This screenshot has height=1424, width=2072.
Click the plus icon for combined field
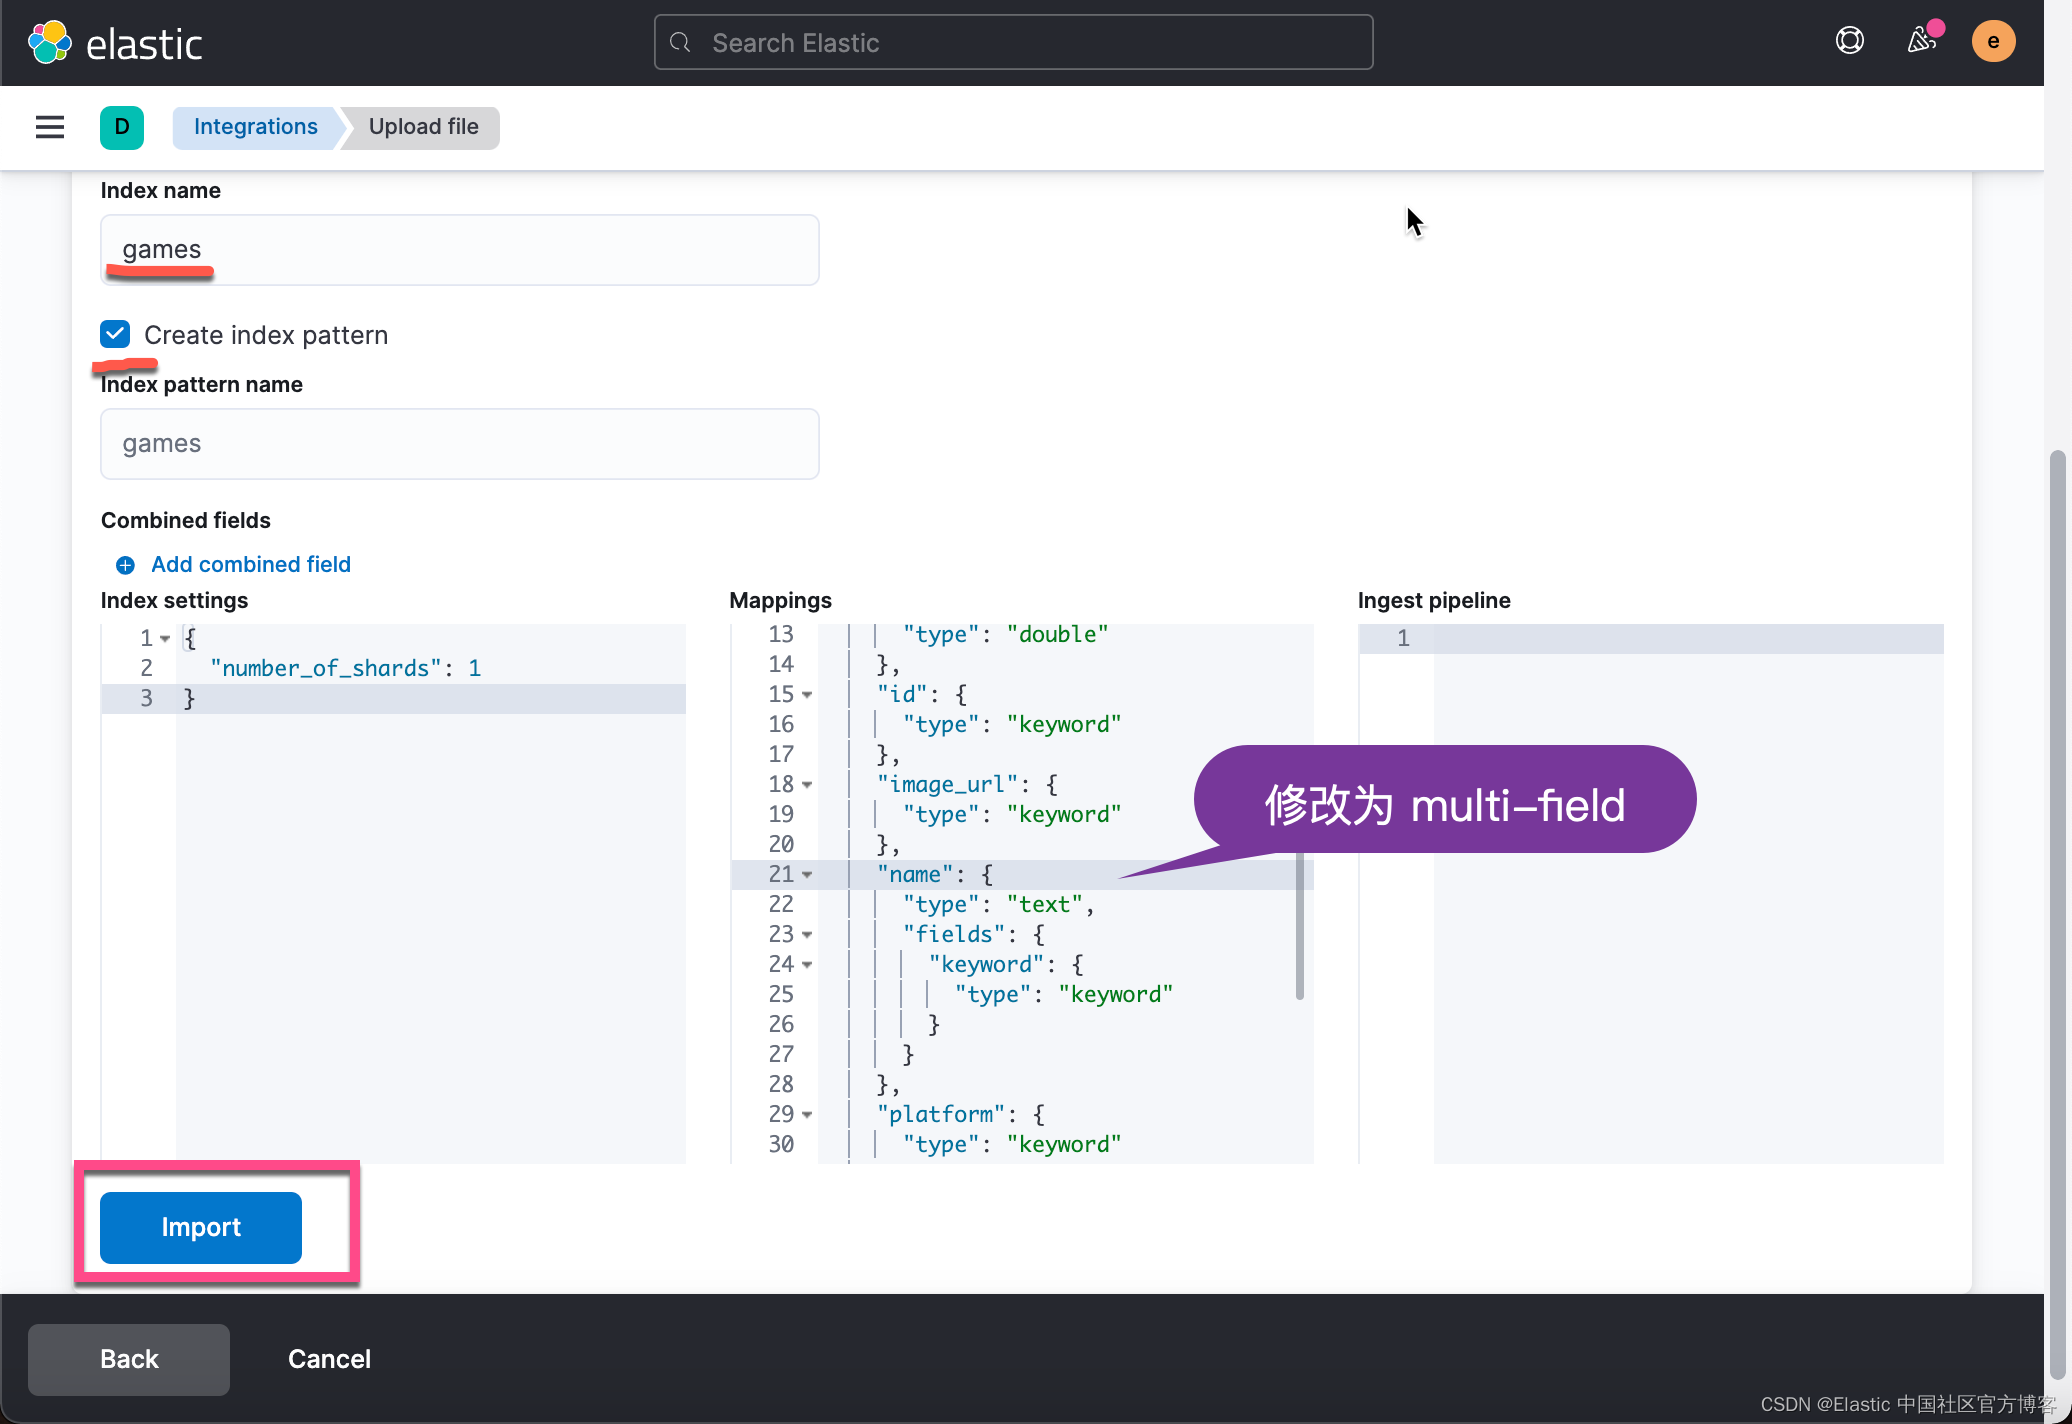click(x=125, y=565)
